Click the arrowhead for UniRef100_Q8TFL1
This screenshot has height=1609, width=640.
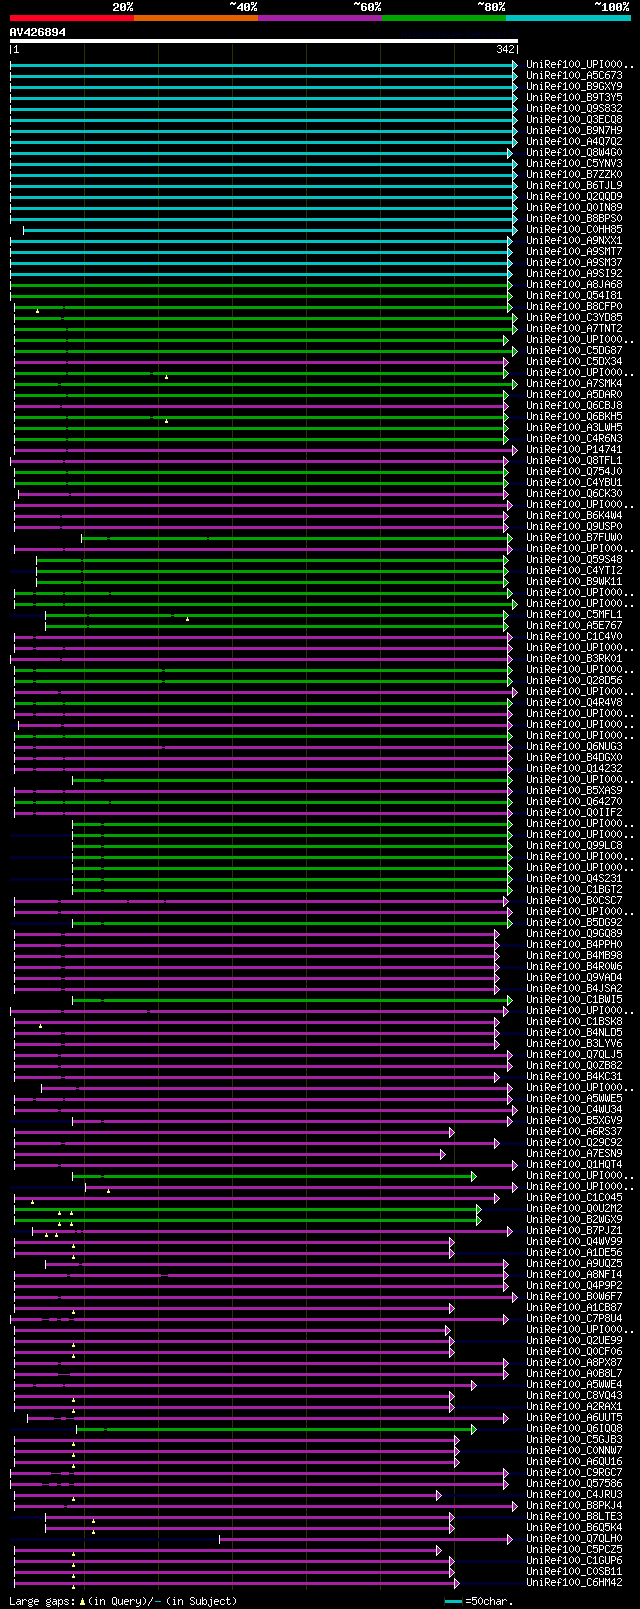(506, 460)
